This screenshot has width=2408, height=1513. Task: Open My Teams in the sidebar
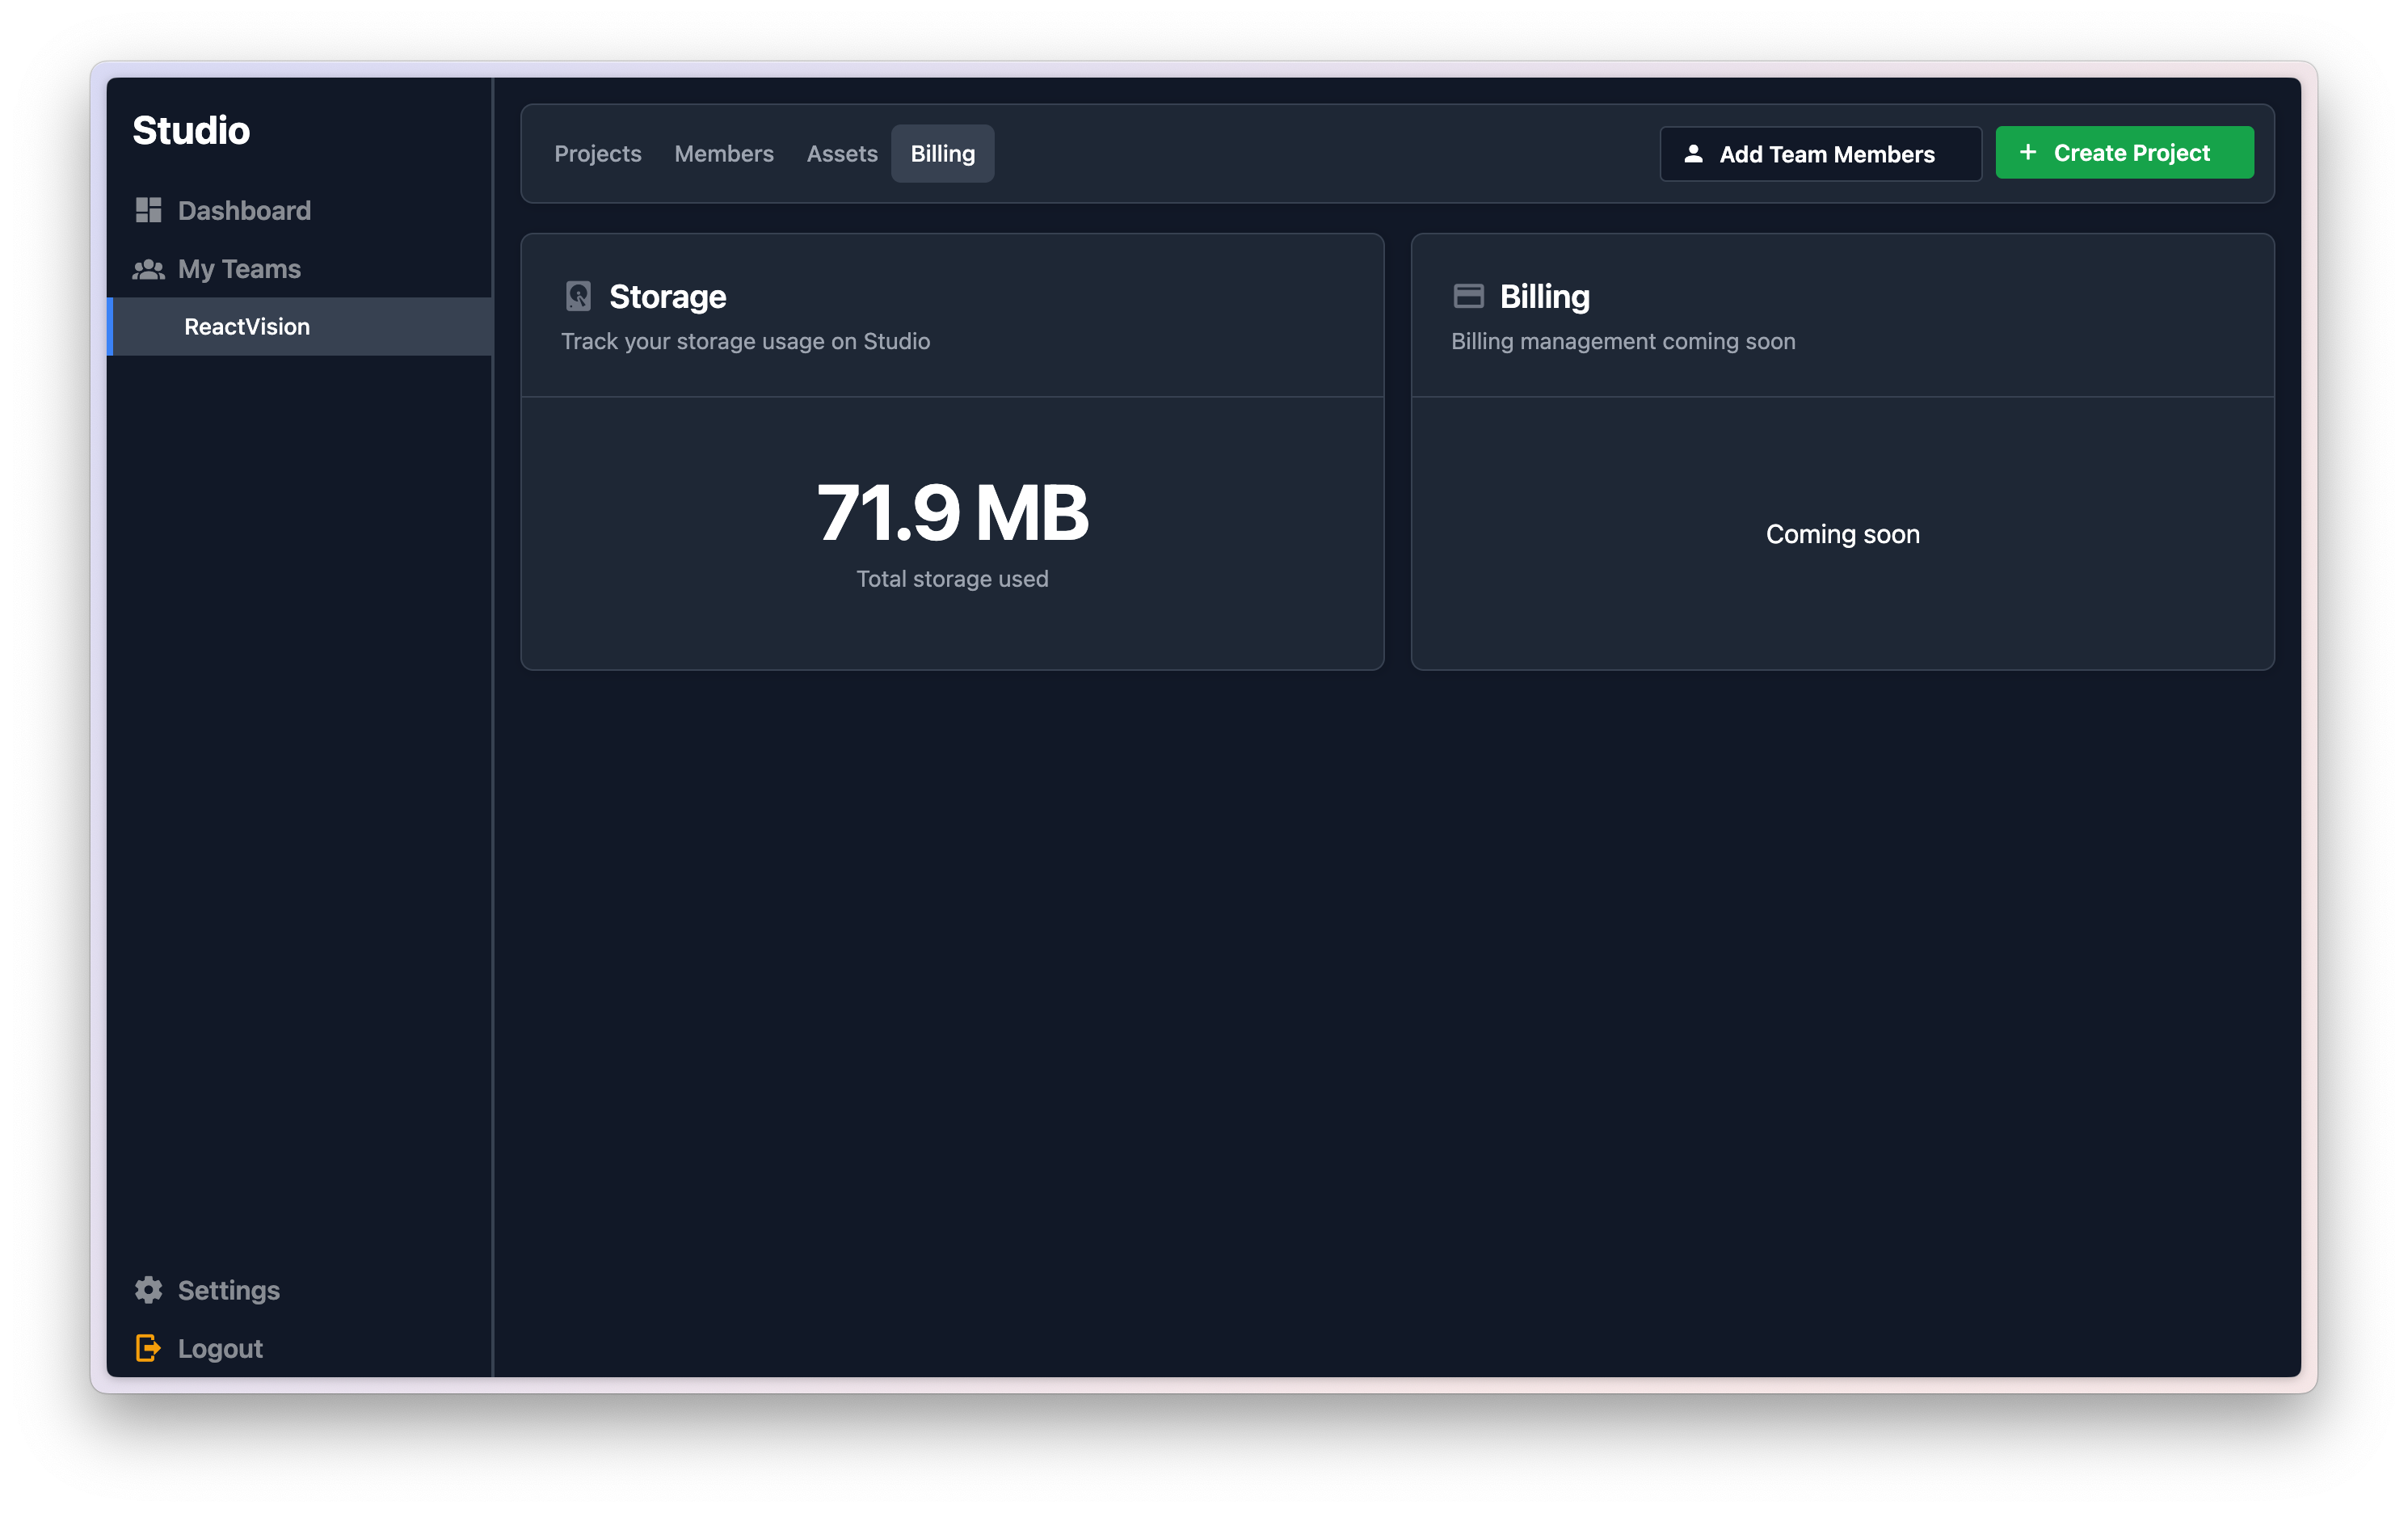tap(299, 269)
